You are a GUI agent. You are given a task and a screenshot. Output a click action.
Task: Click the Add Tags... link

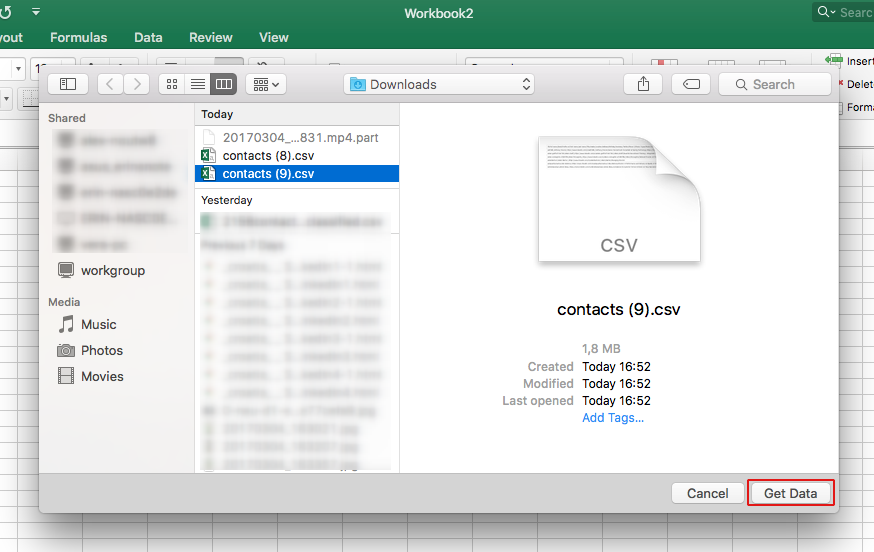tap(613, 418)
